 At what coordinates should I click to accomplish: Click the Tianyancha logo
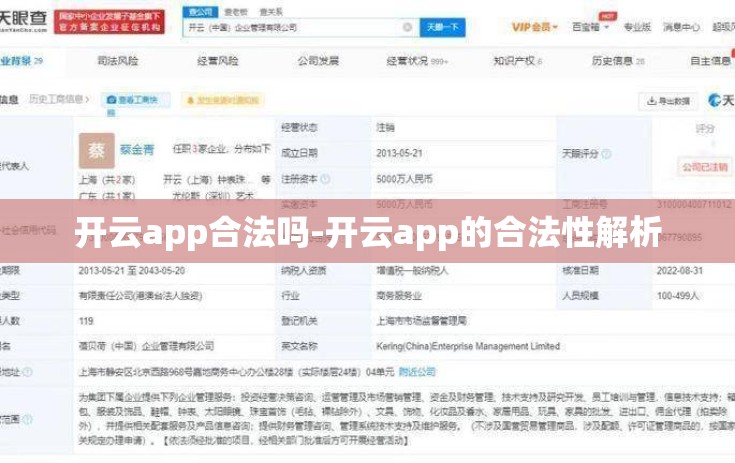23,21
